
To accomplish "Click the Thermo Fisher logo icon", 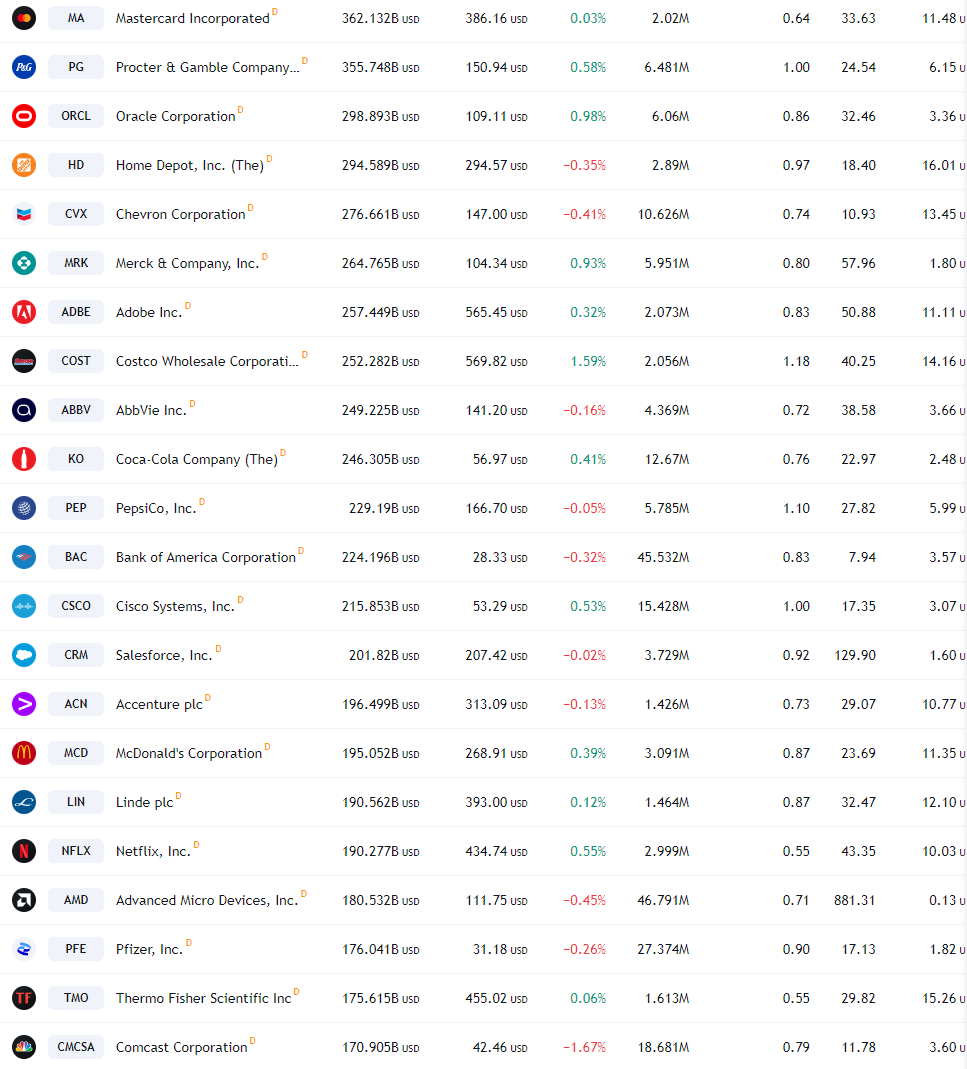I will [24, 998].
